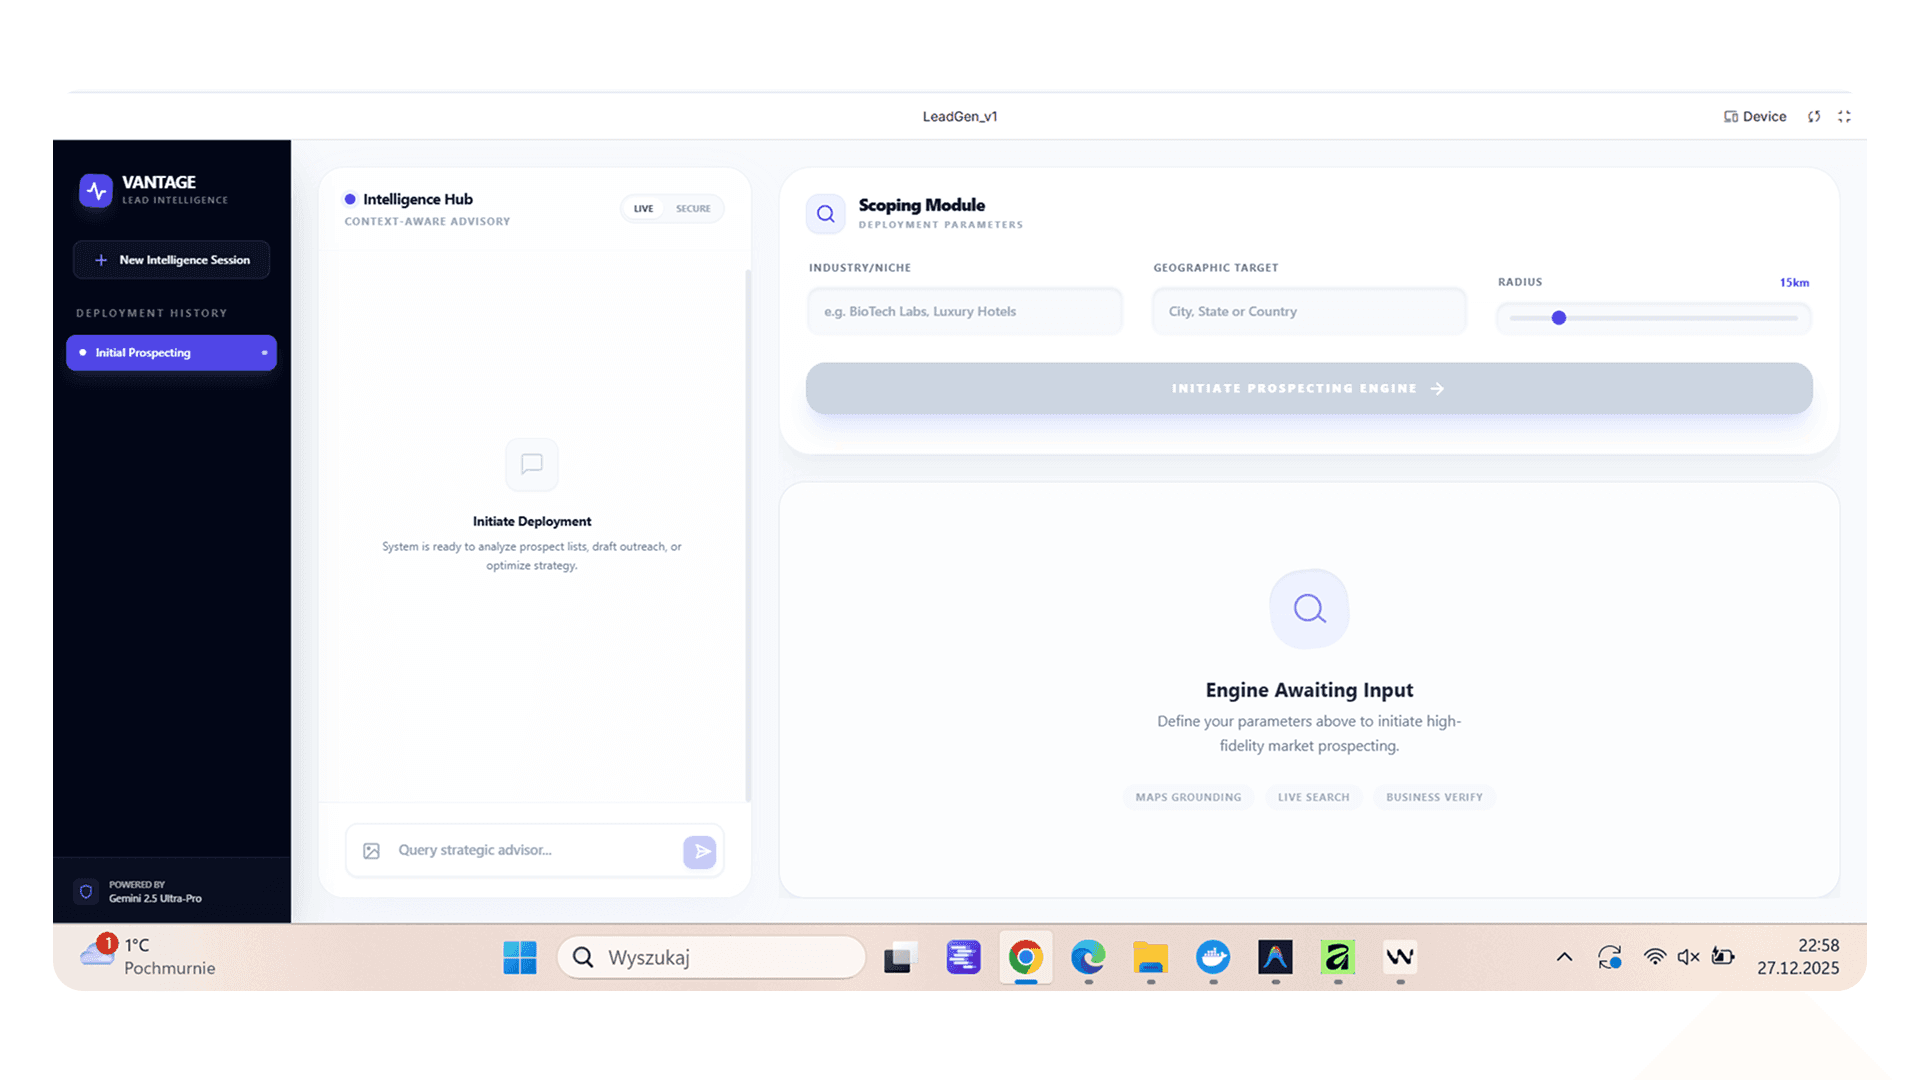Click the Scoping Module magnifier icon

[825, 213]
